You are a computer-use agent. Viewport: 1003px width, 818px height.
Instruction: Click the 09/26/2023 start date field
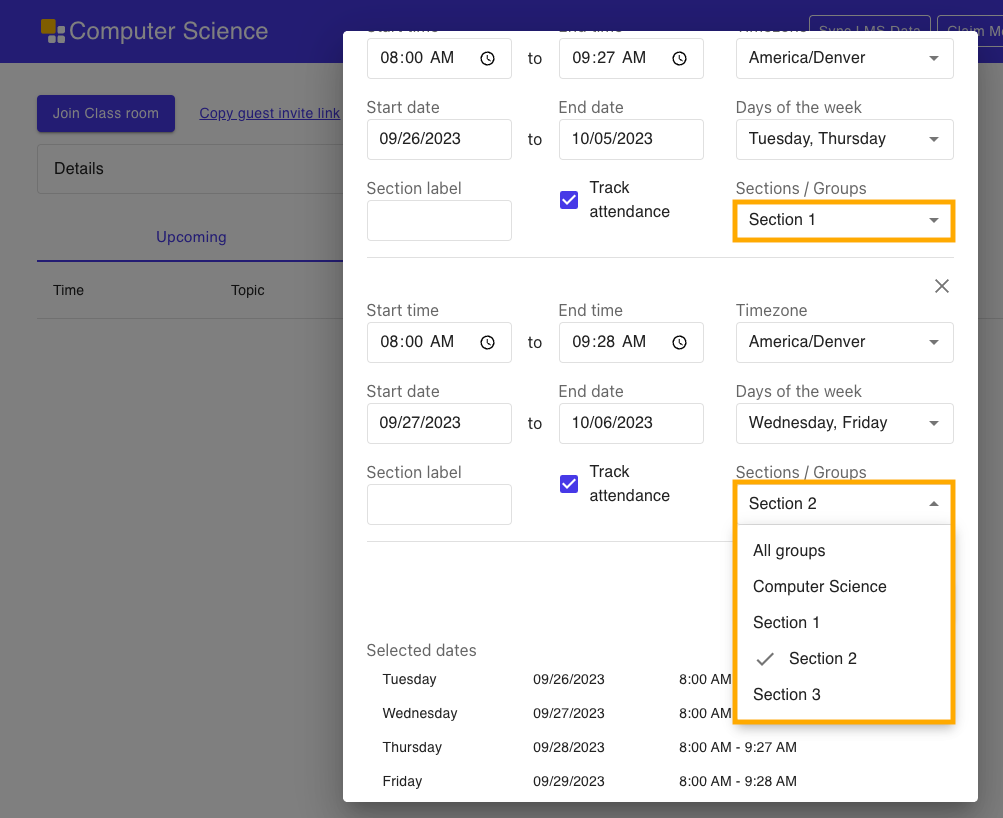tap(438, 139)
